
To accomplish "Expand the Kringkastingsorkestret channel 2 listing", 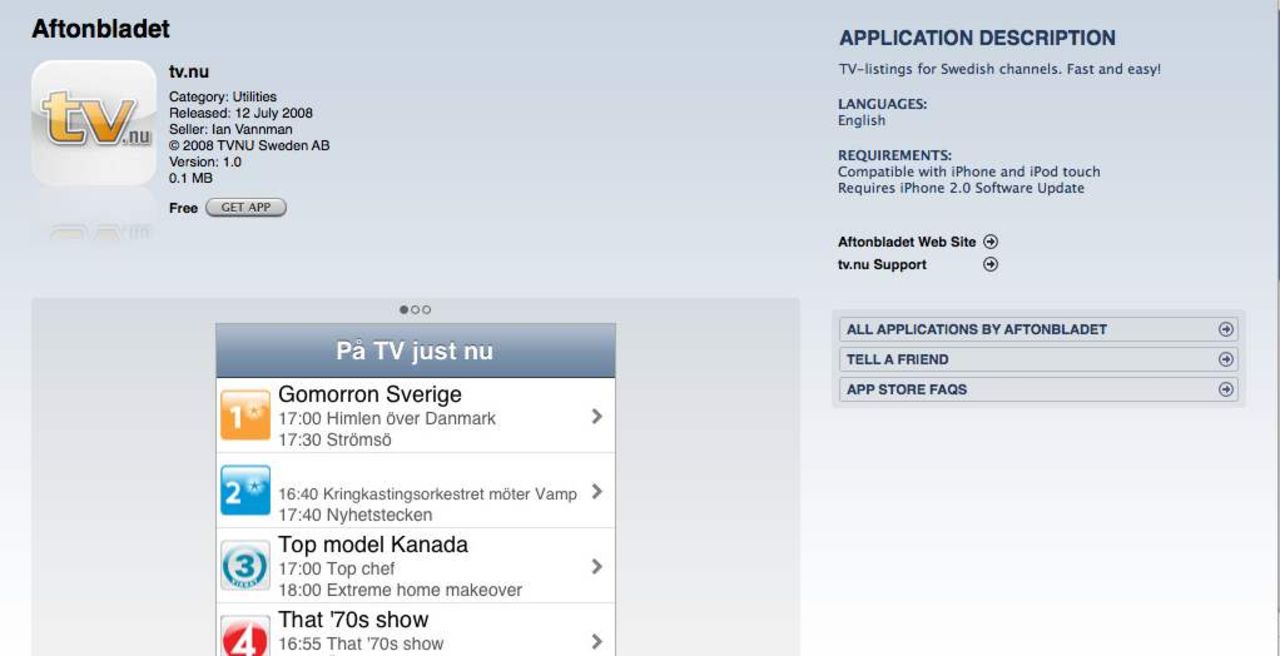I will pyautogui.click(x=597, y=489).
